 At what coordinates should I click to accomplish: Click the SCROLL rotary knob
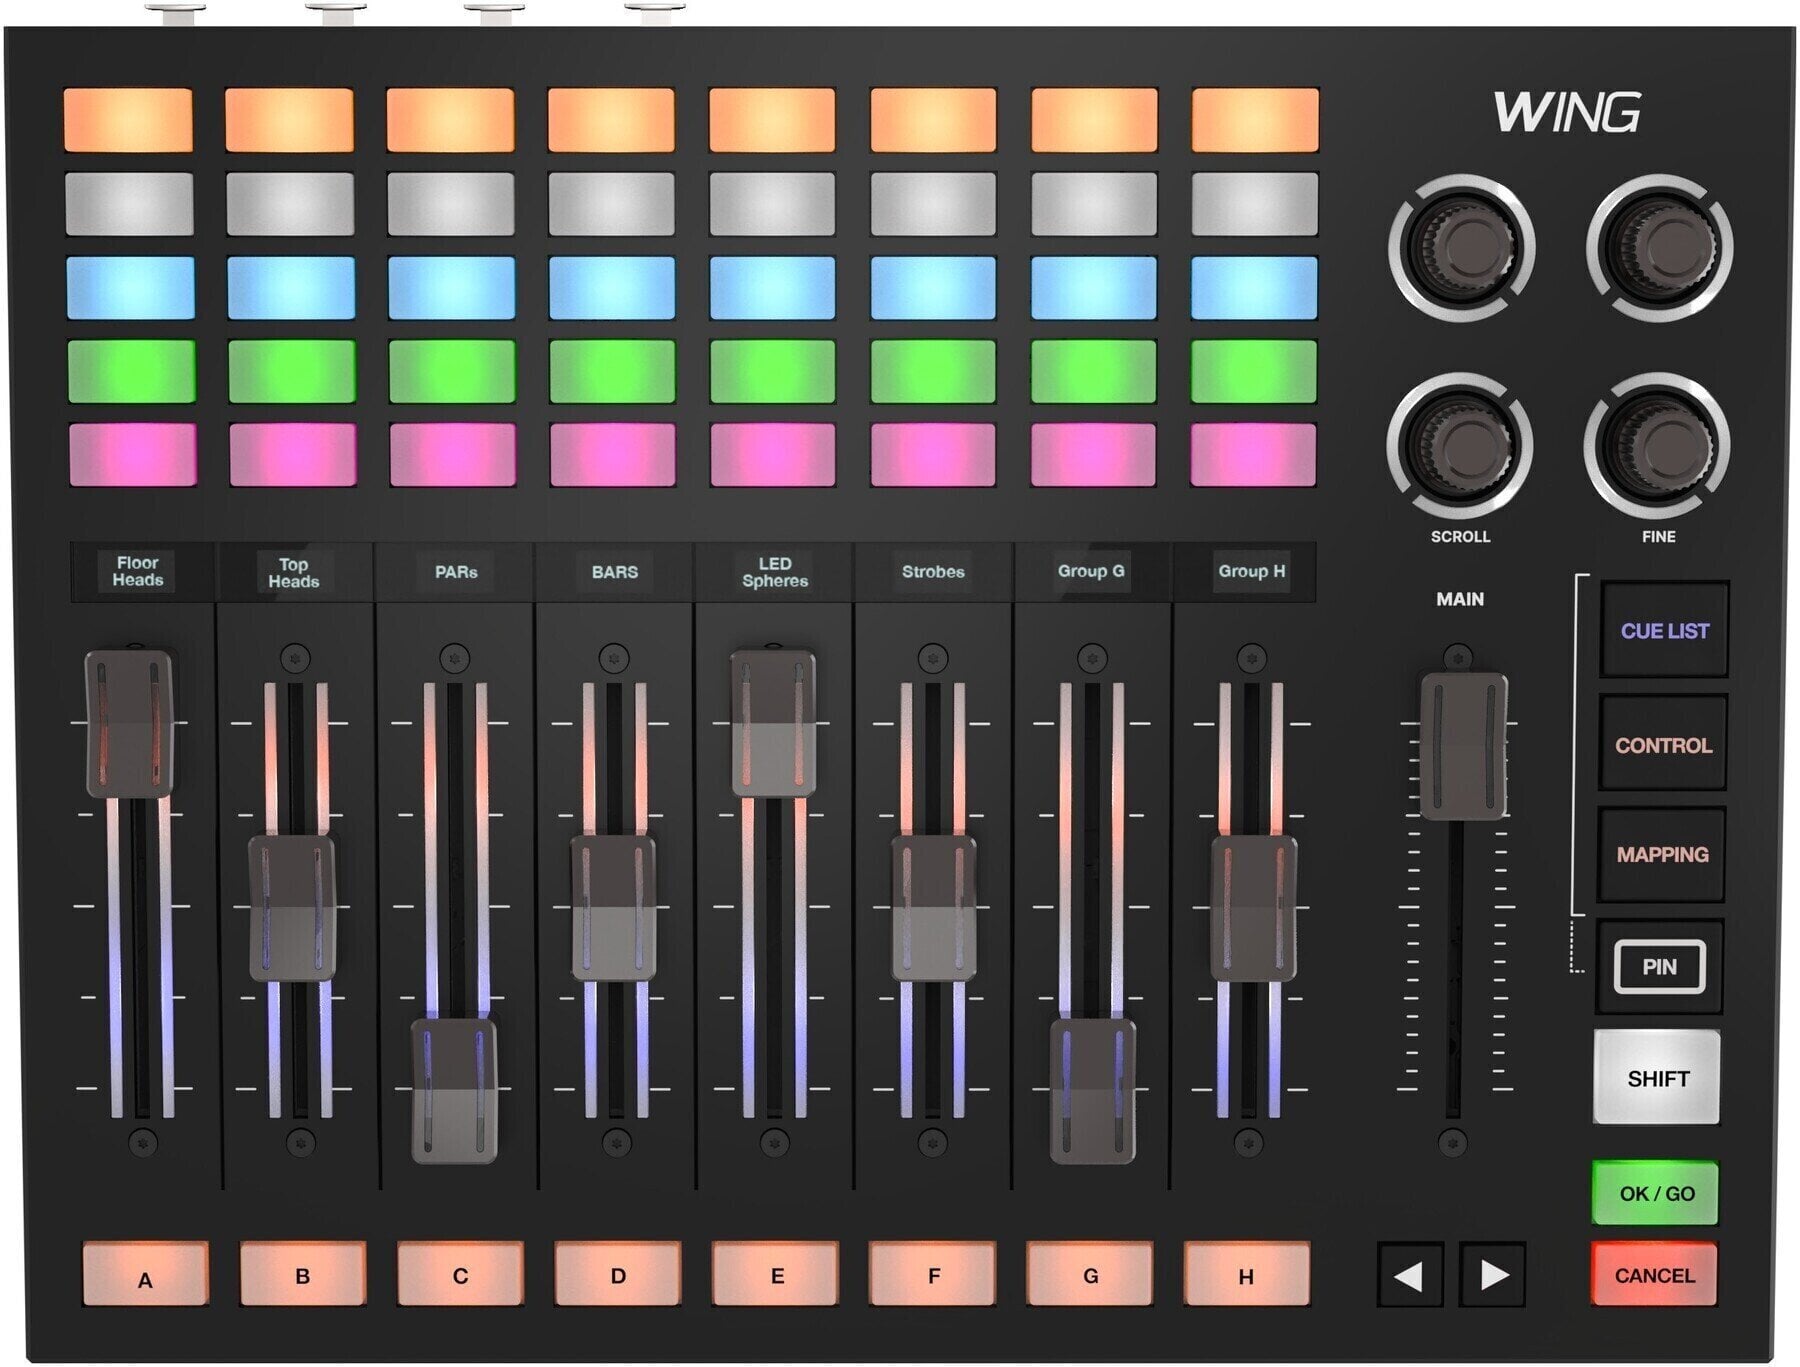1459,445
